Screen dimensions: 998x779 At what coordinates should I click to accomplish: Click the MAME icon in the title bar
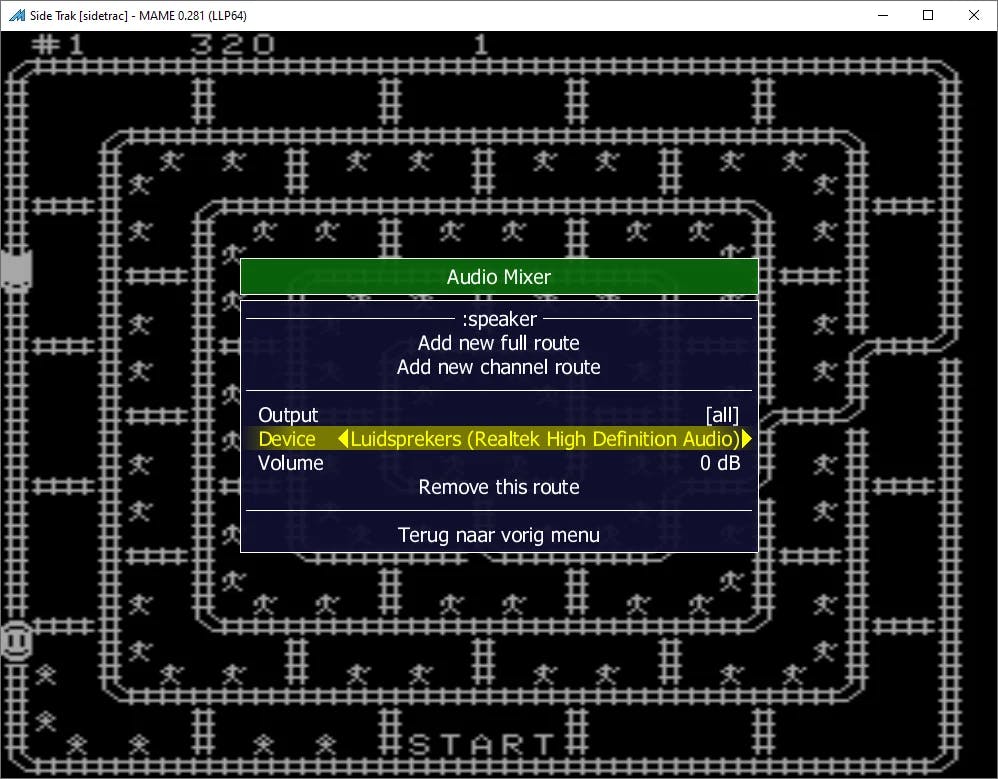[x=17, y=15]
